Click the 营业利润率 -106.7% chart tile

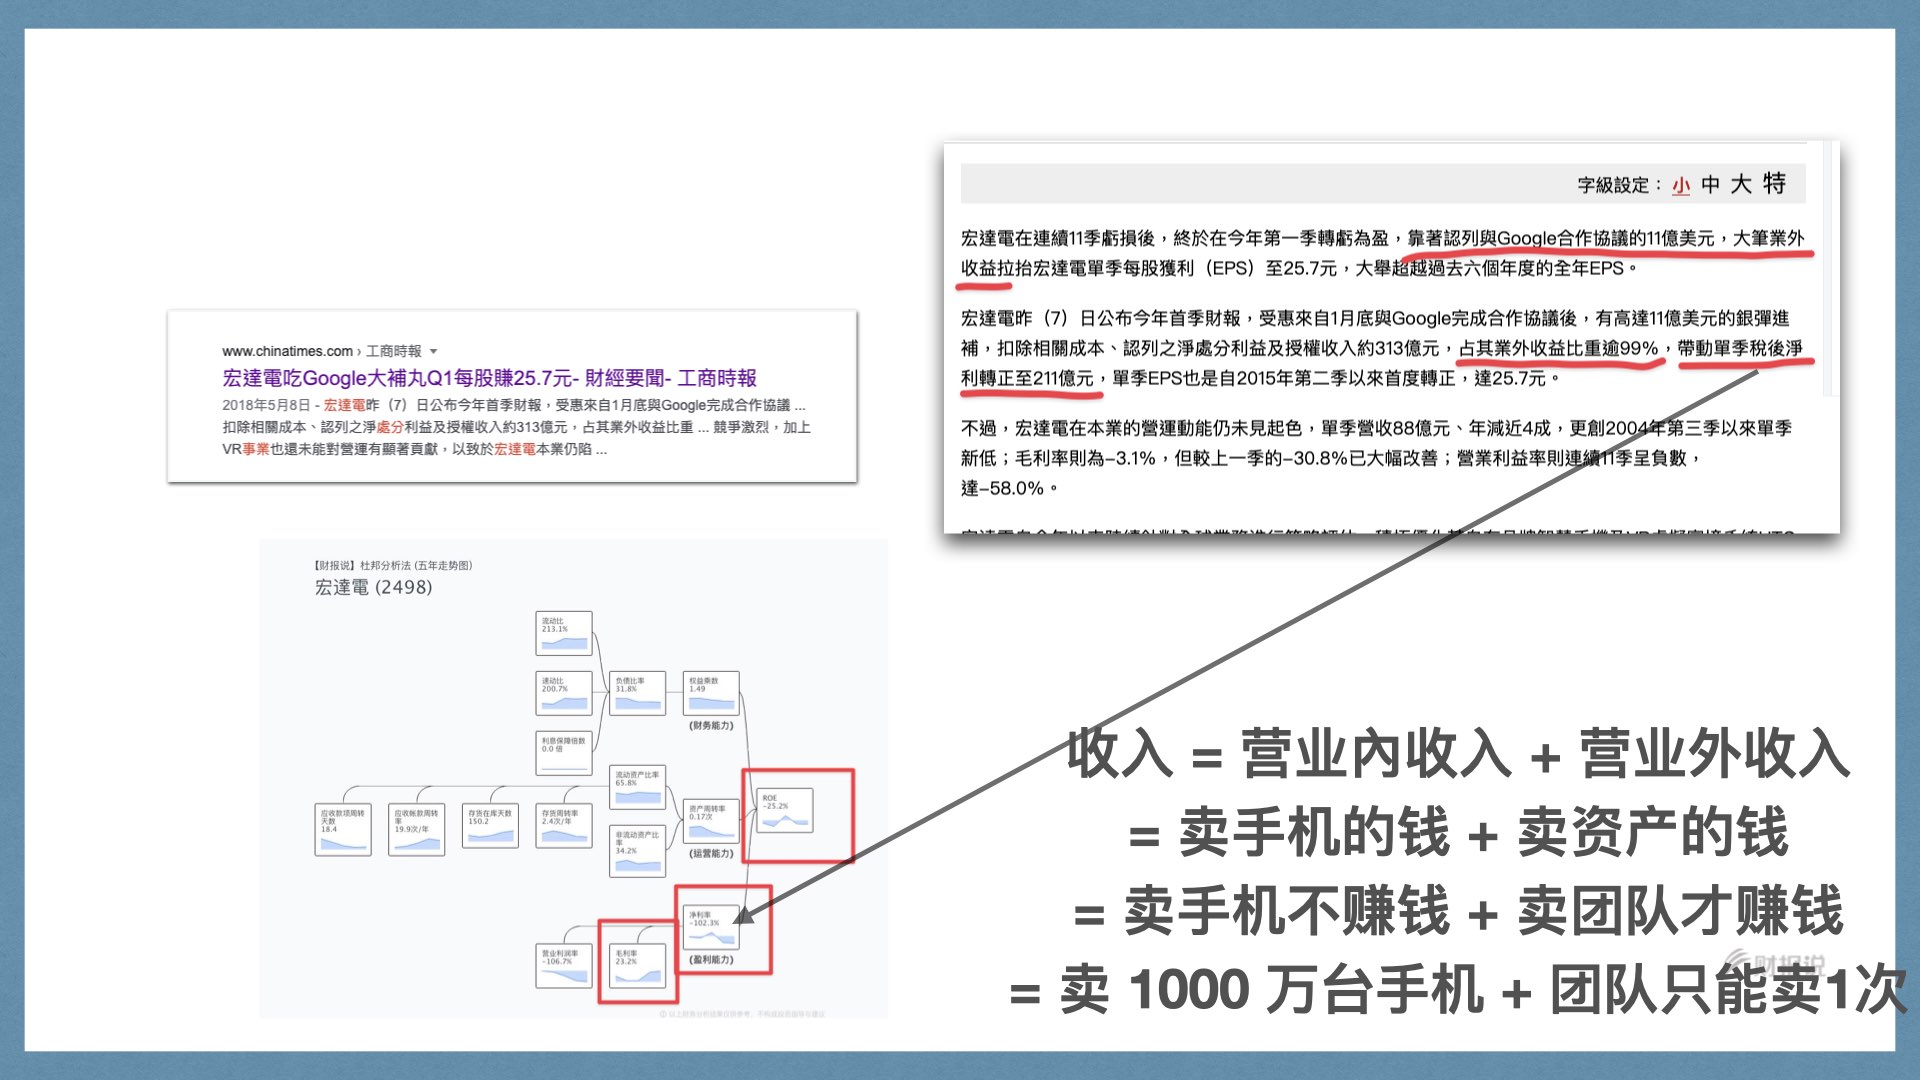pyautogui.click(x=563, y=966)
